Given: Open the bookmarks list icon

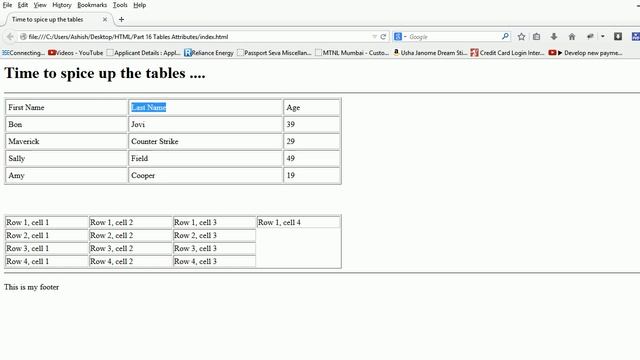Looking at the screenshot, I should 536,37.
